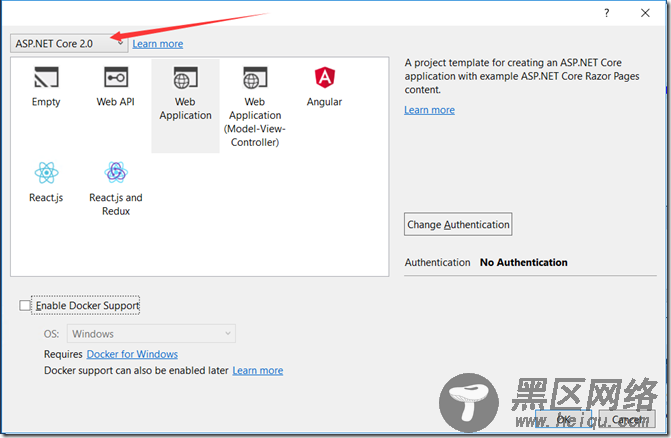Open the Docker for Windows link
Screen dimensions: 671x438
coord(132,354)
